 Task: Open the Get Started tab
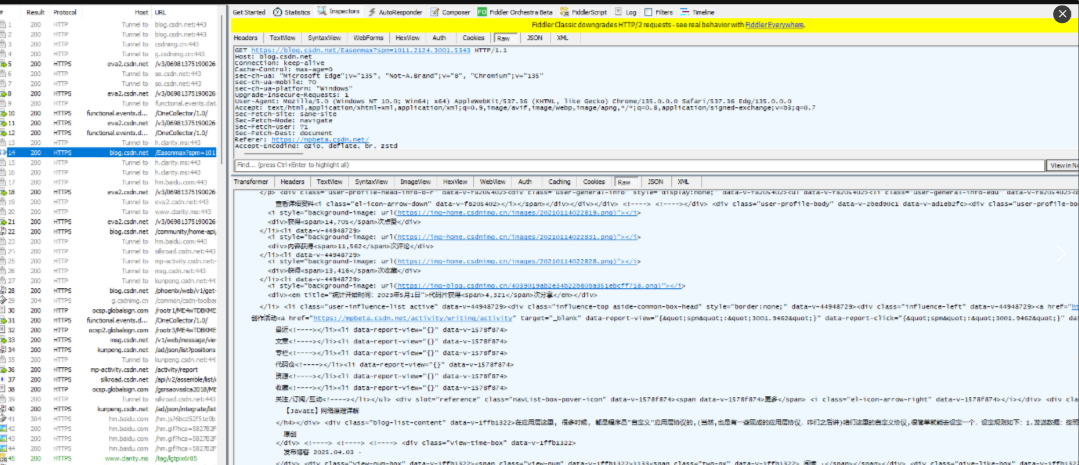pyautogui.click(x=248, y=12)
